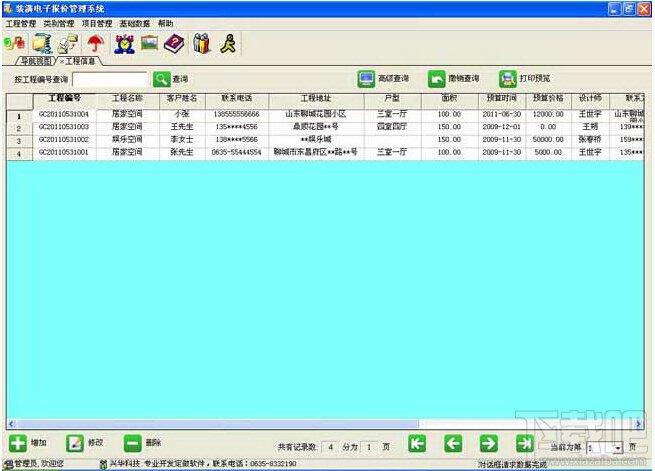The width and height of the screenshot is (655, 471).
Task: Click the picture frame toolbar icon
Action: (x=149, y=43)
